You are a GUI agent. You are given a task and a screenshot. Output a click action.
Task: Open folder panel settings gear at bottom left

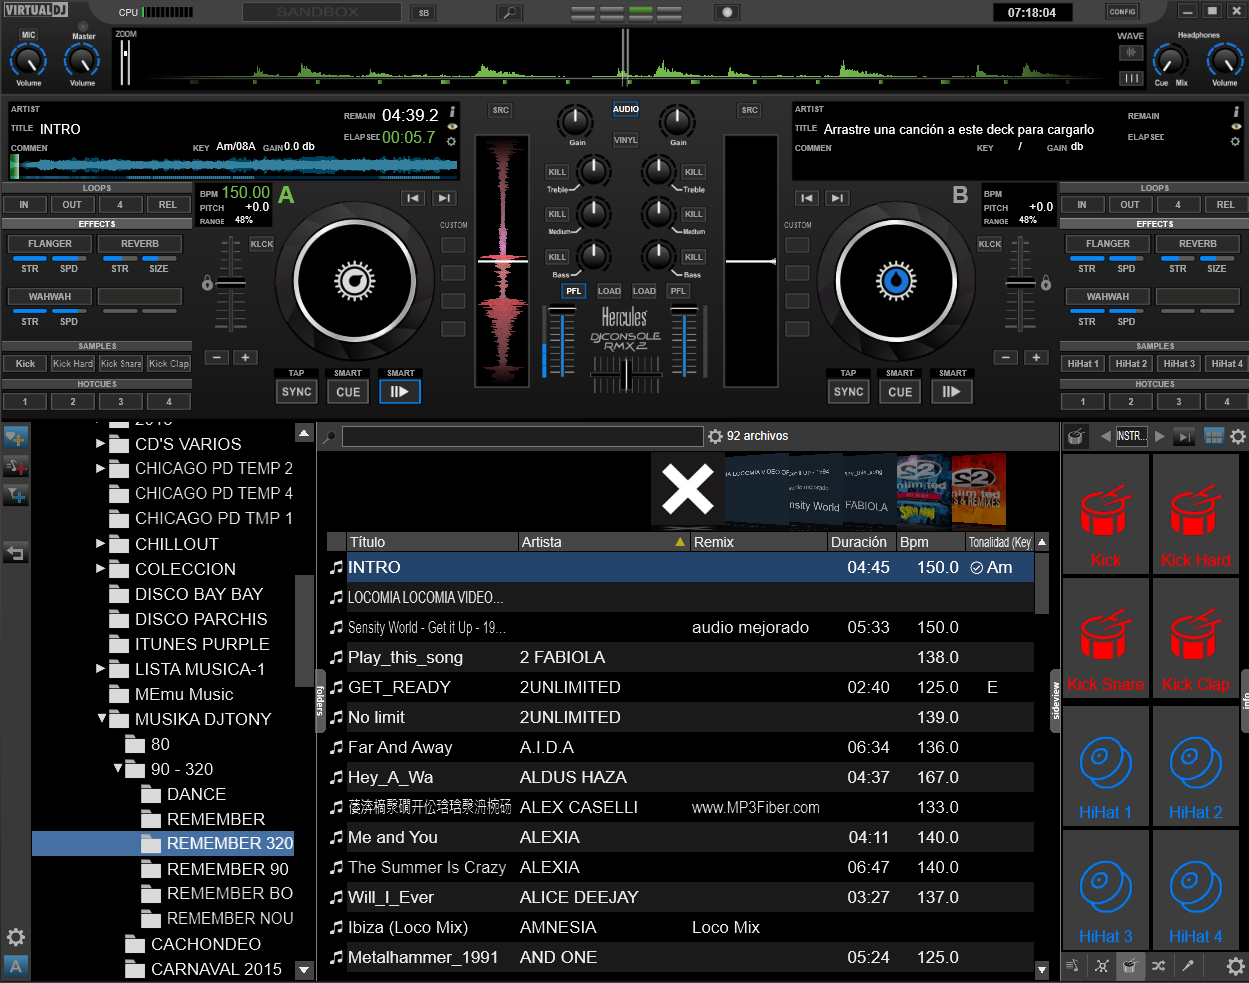coord(16,937)
